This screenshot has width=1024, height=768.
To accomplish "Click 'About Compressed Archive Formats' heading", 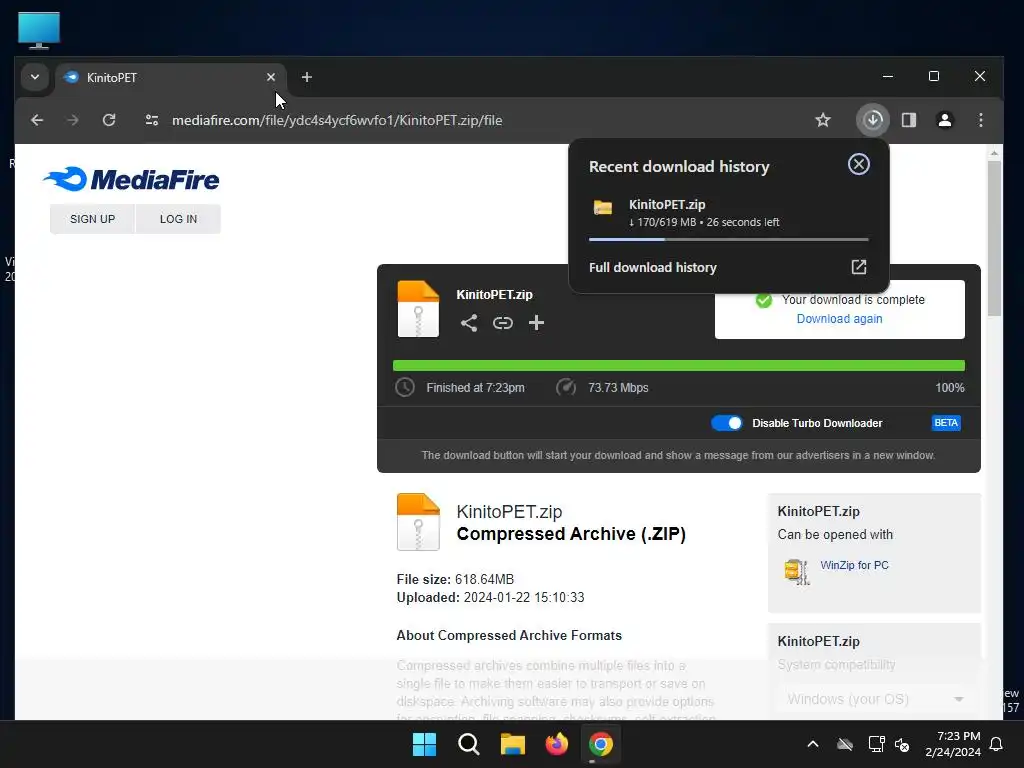I will click(509, 635).
